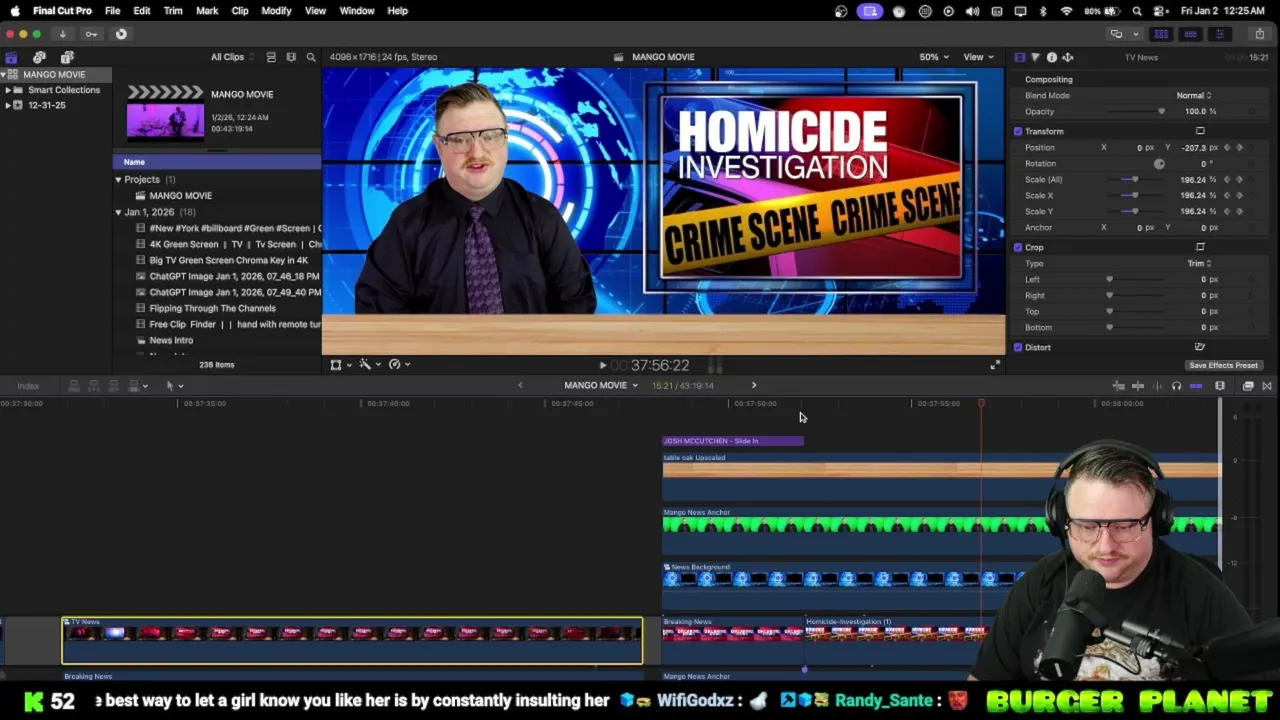This screenshot has width=1280, height=720.
Task: Toggle snapping icon in timeline toolbar
Action: tap(1196, 386)
